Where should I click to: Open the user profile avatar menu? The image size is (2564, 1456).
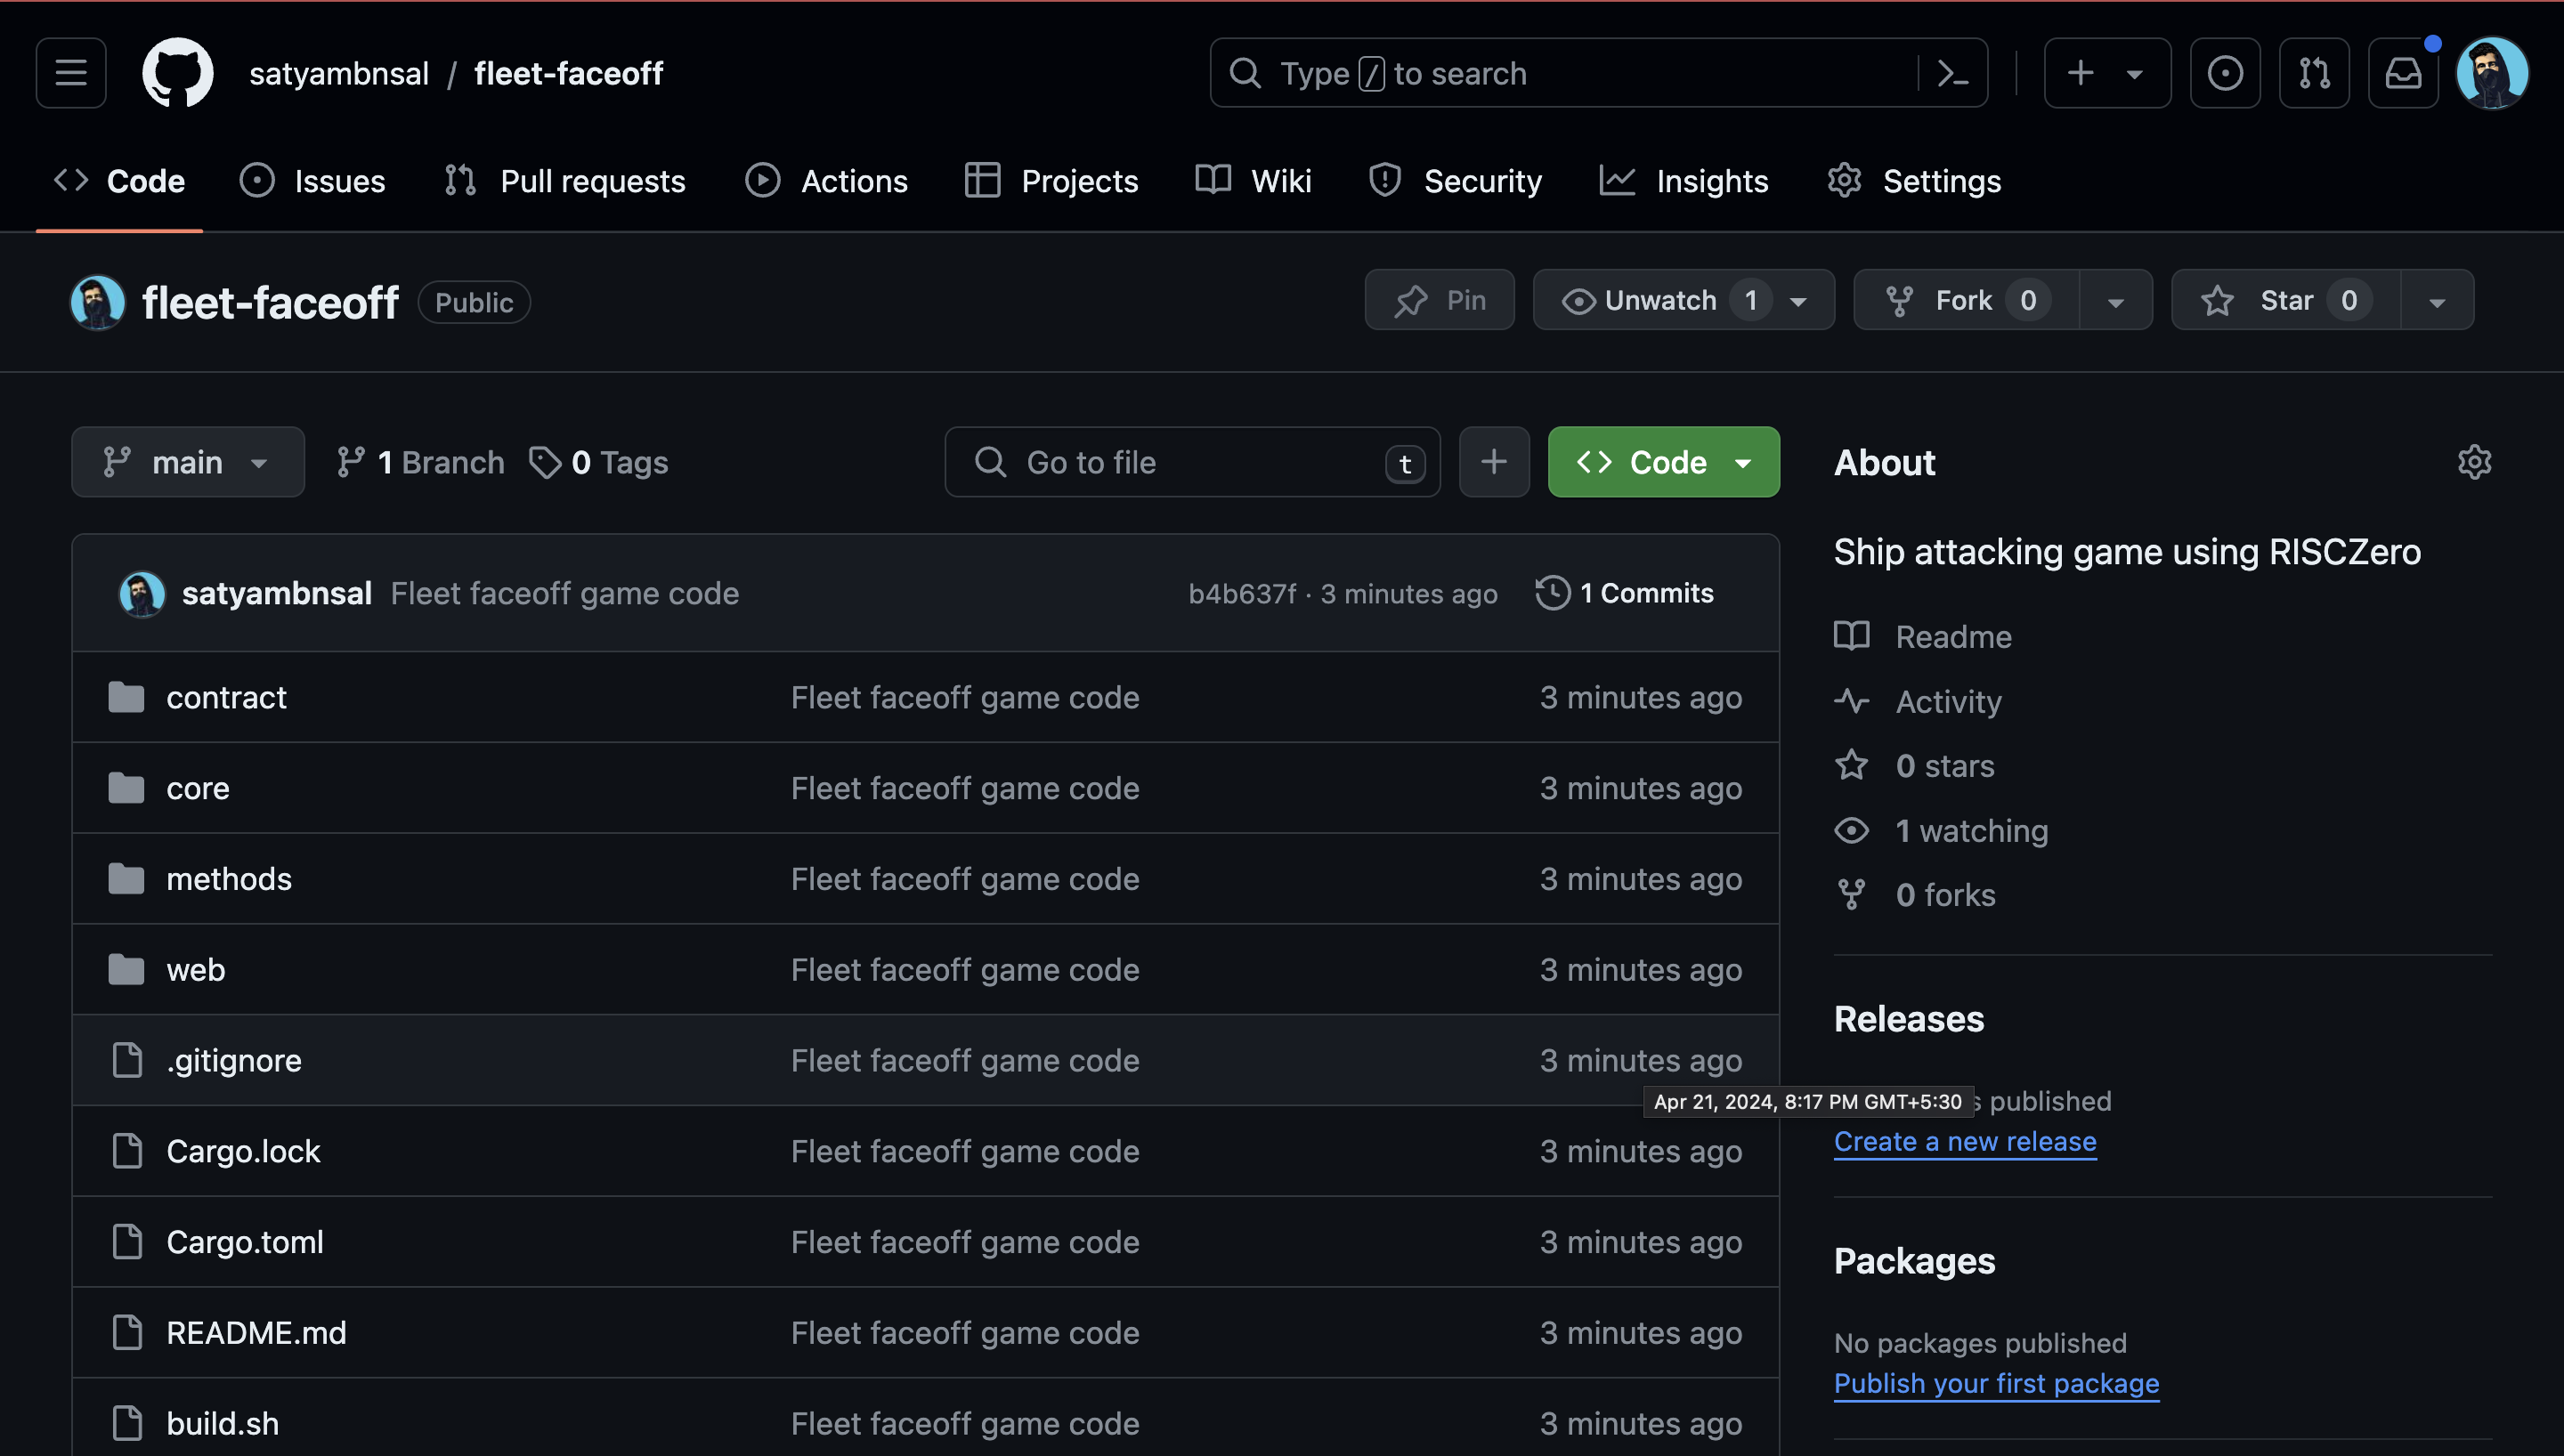pos(2492,73)
